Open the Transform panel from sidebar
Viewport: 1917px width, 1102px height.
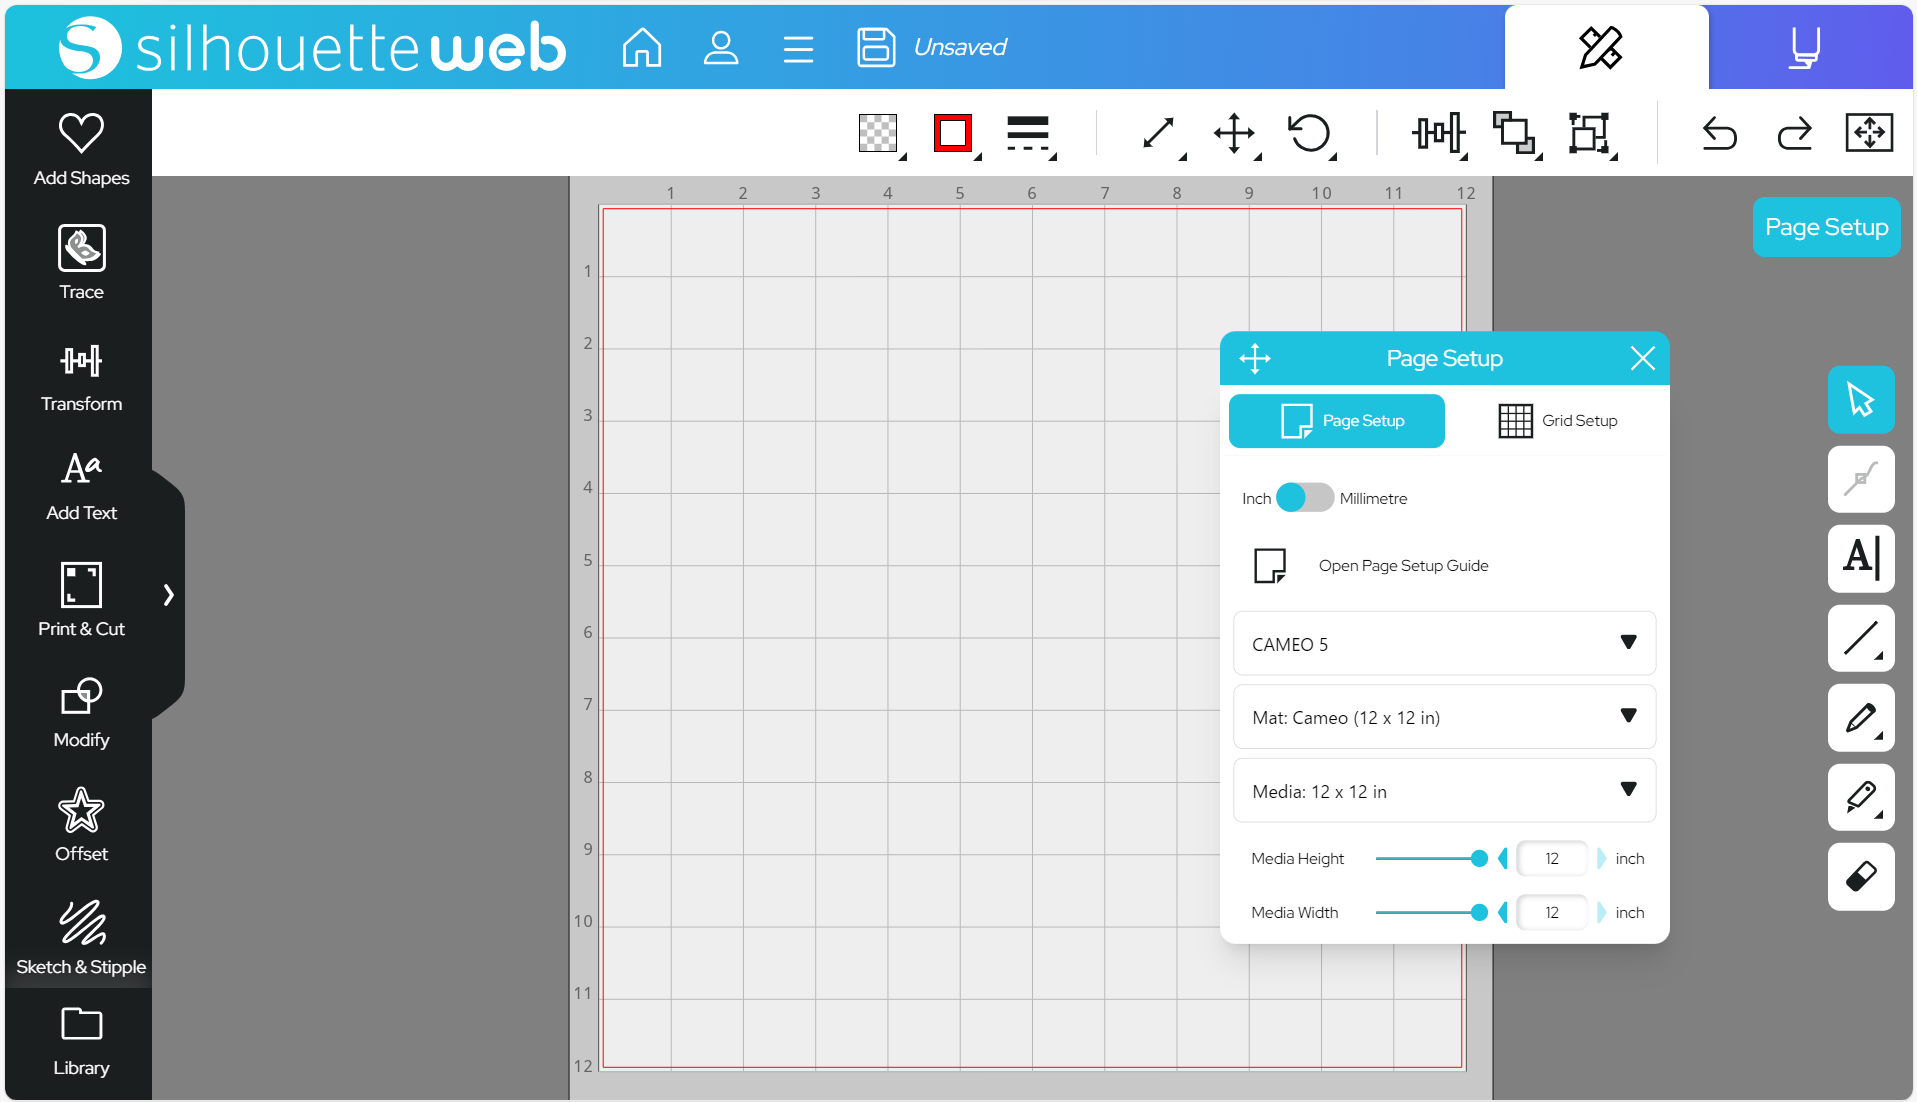[81, 378]
